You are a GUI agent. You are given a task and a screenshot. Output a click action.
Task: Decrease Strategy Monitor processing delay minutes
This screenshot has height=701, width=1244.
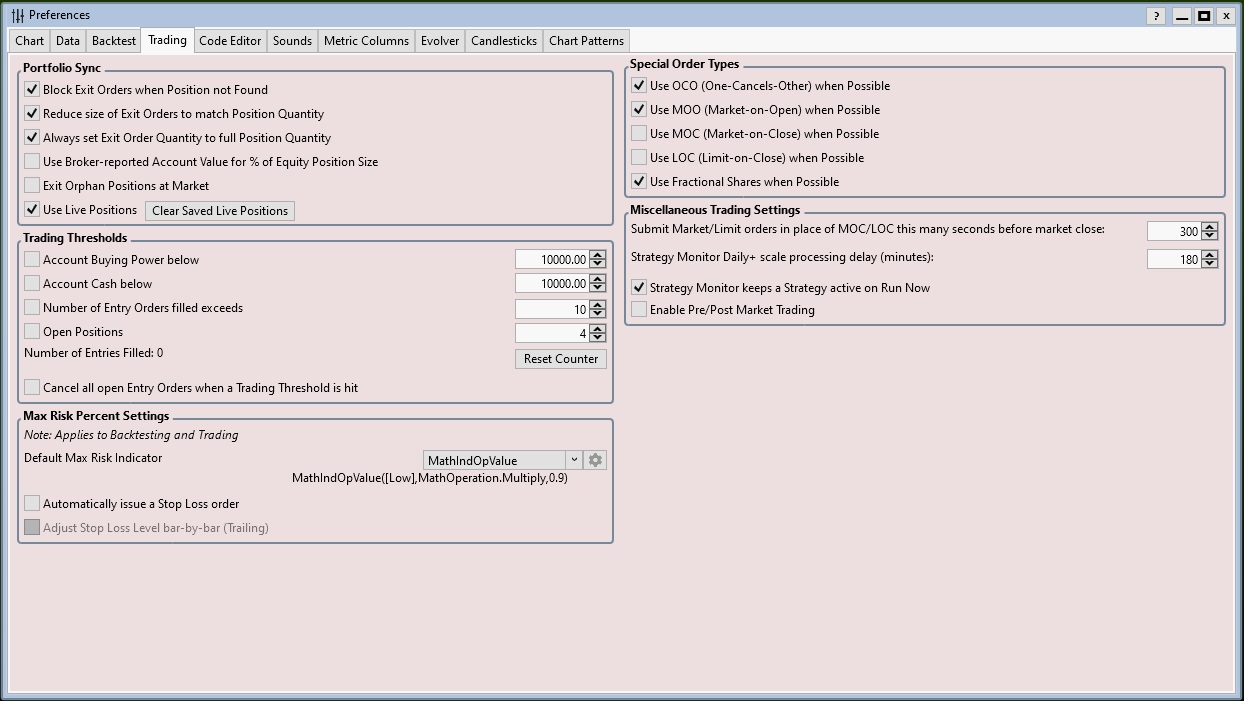coord(1209,263)
